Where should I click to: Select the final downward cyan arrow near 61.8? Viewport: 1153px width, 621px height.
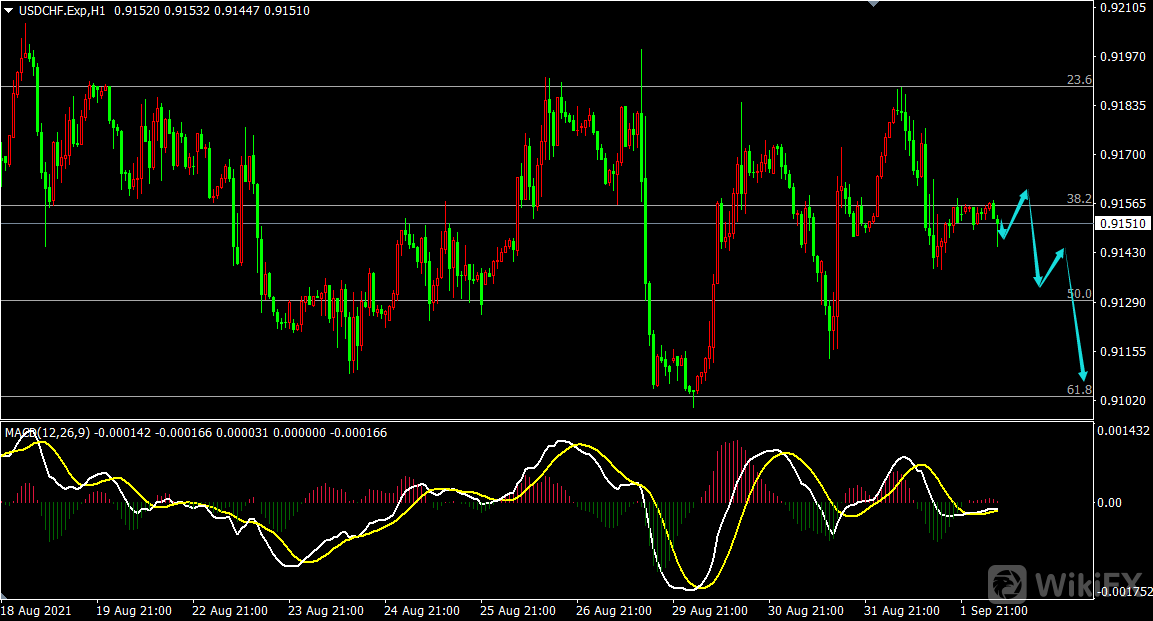click(x=1074, y=320)
